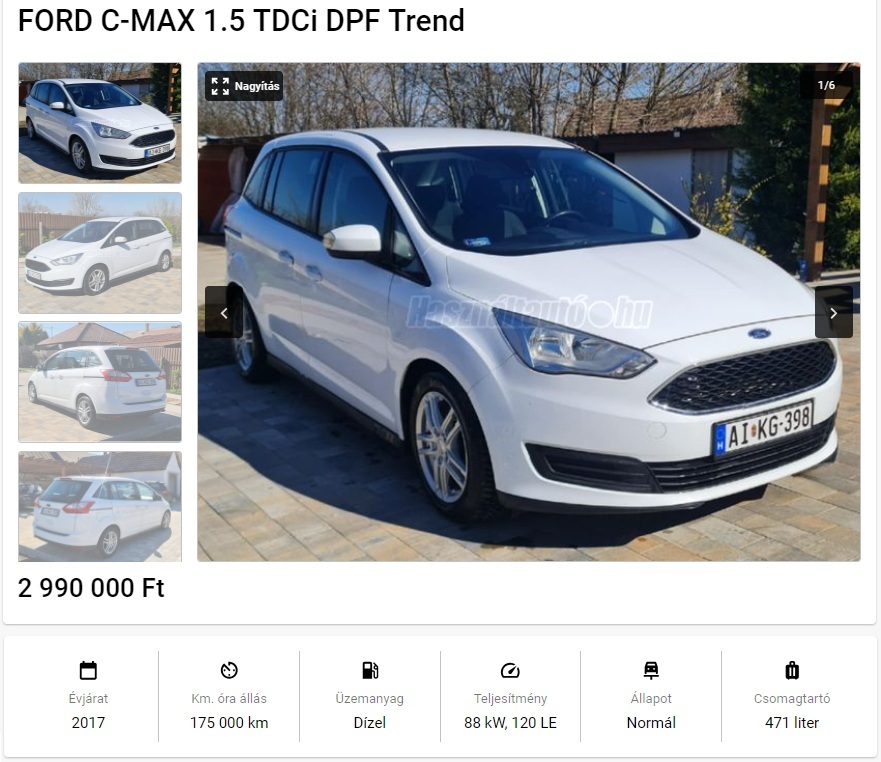
Task: Select the first thumbnail of the white Ford
Action: pos(100,123)
